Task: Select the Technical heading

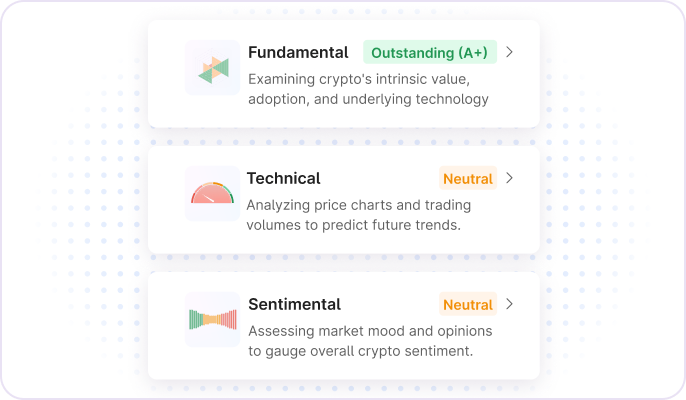Action: [284, 178]
